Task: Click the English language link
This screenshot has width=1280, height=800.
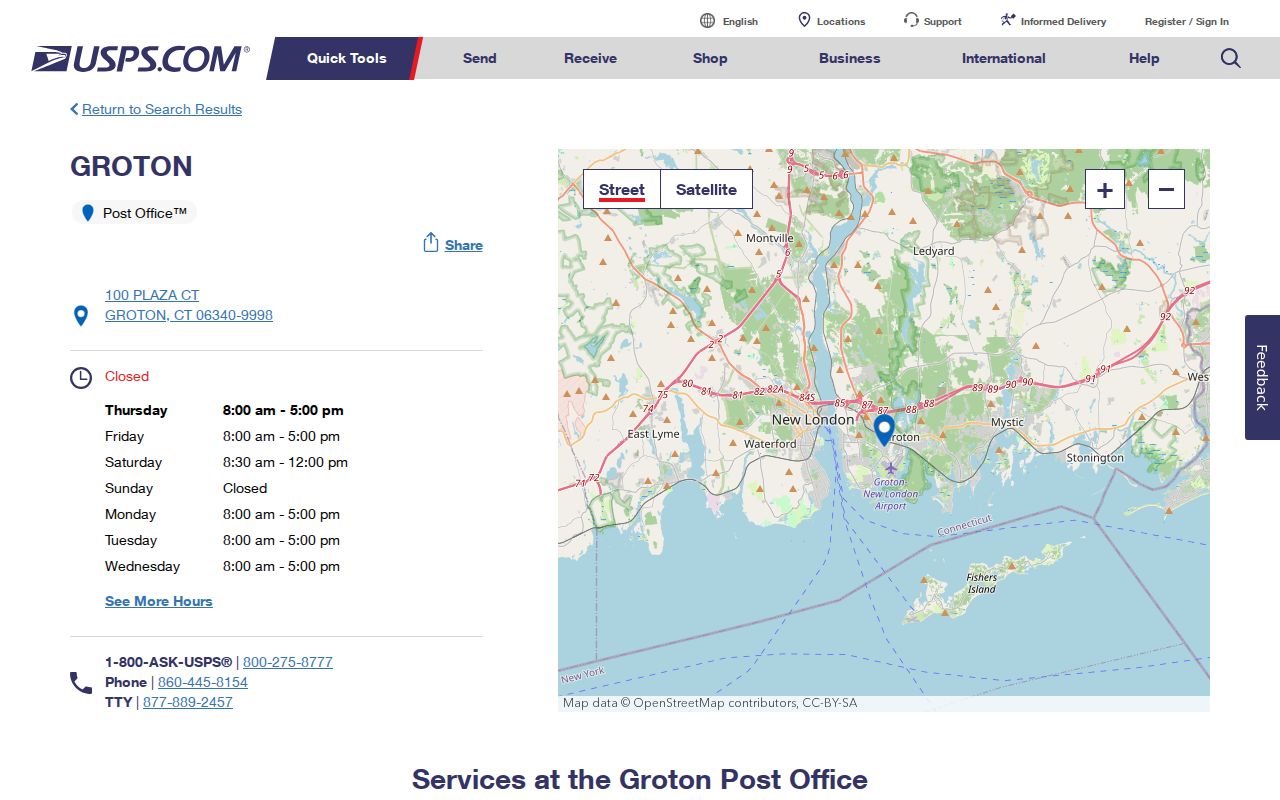Action: (740, 21)
